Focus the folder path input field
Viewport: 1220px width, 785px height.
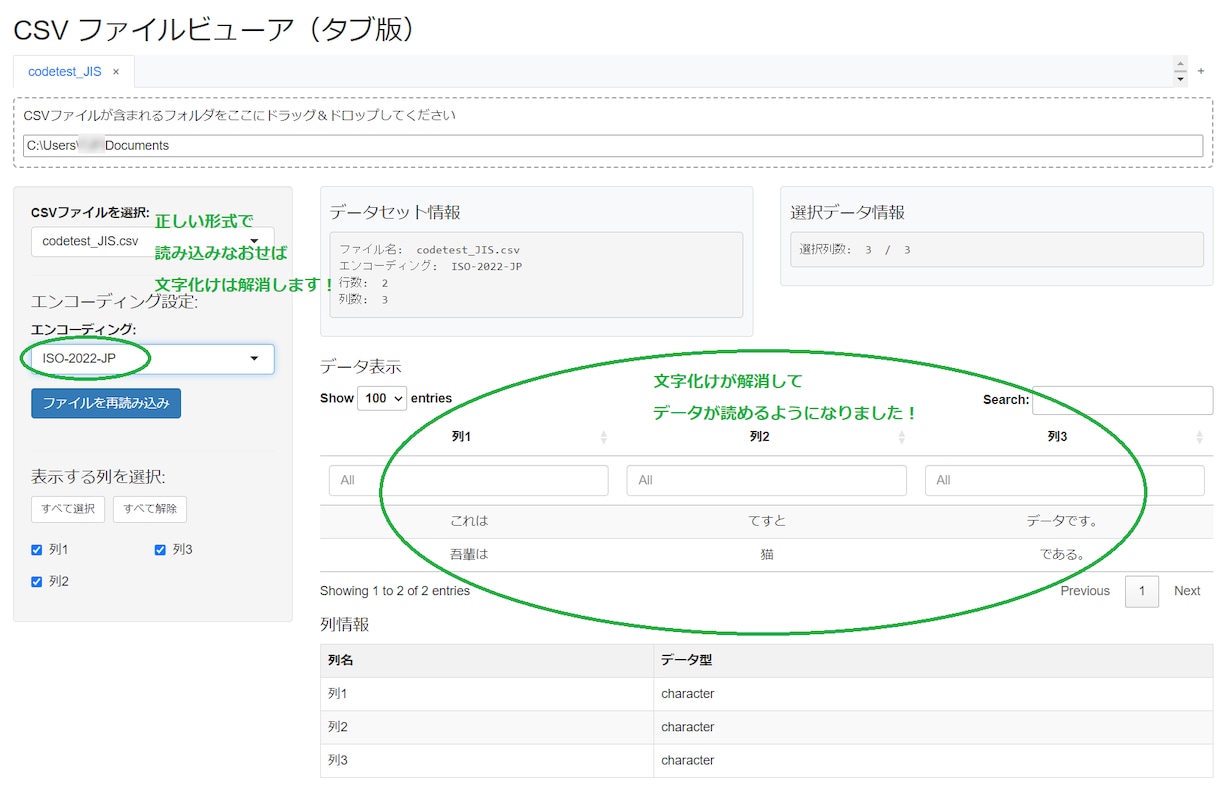click(613, 146)
